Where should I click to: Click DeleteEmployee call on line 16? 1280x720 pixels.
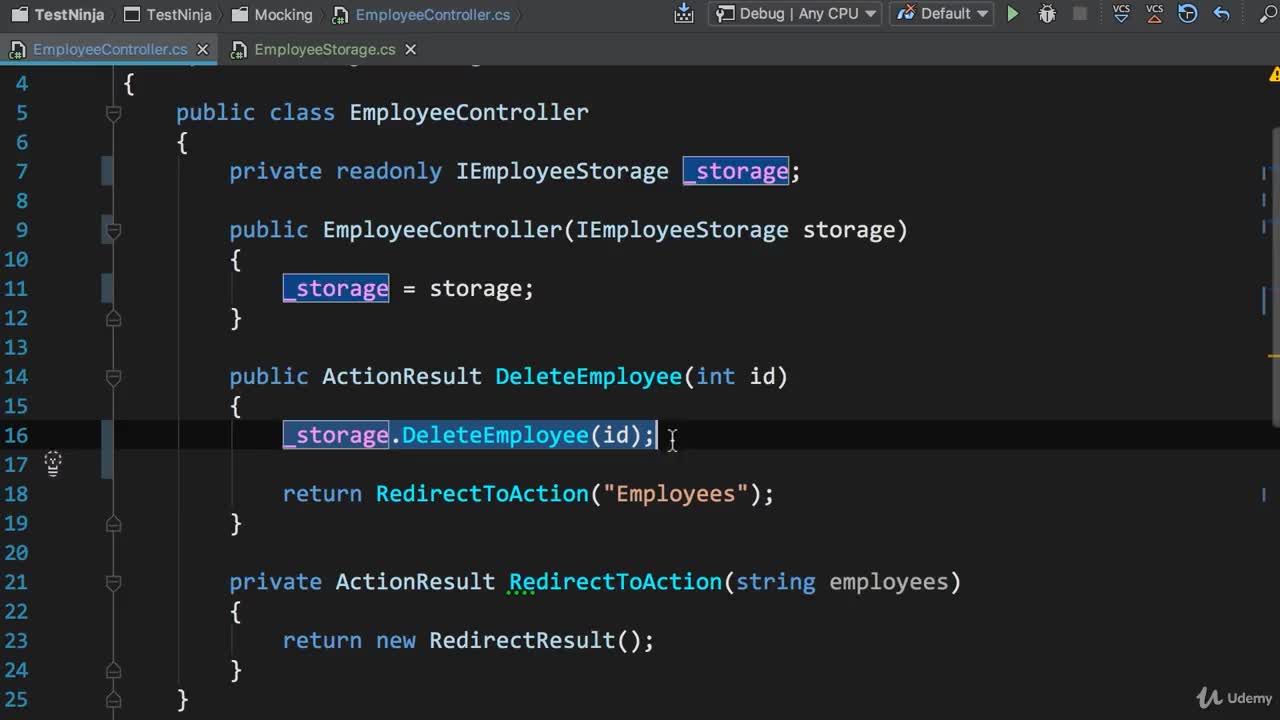[495, 435]
